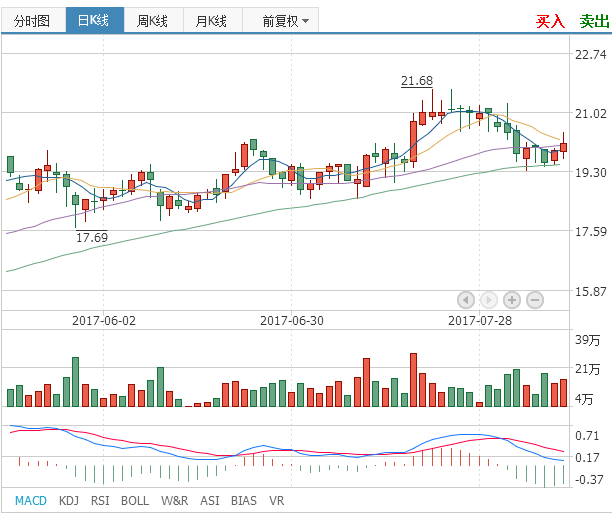Switch indicator to KDJ

(x=69, y=500)
